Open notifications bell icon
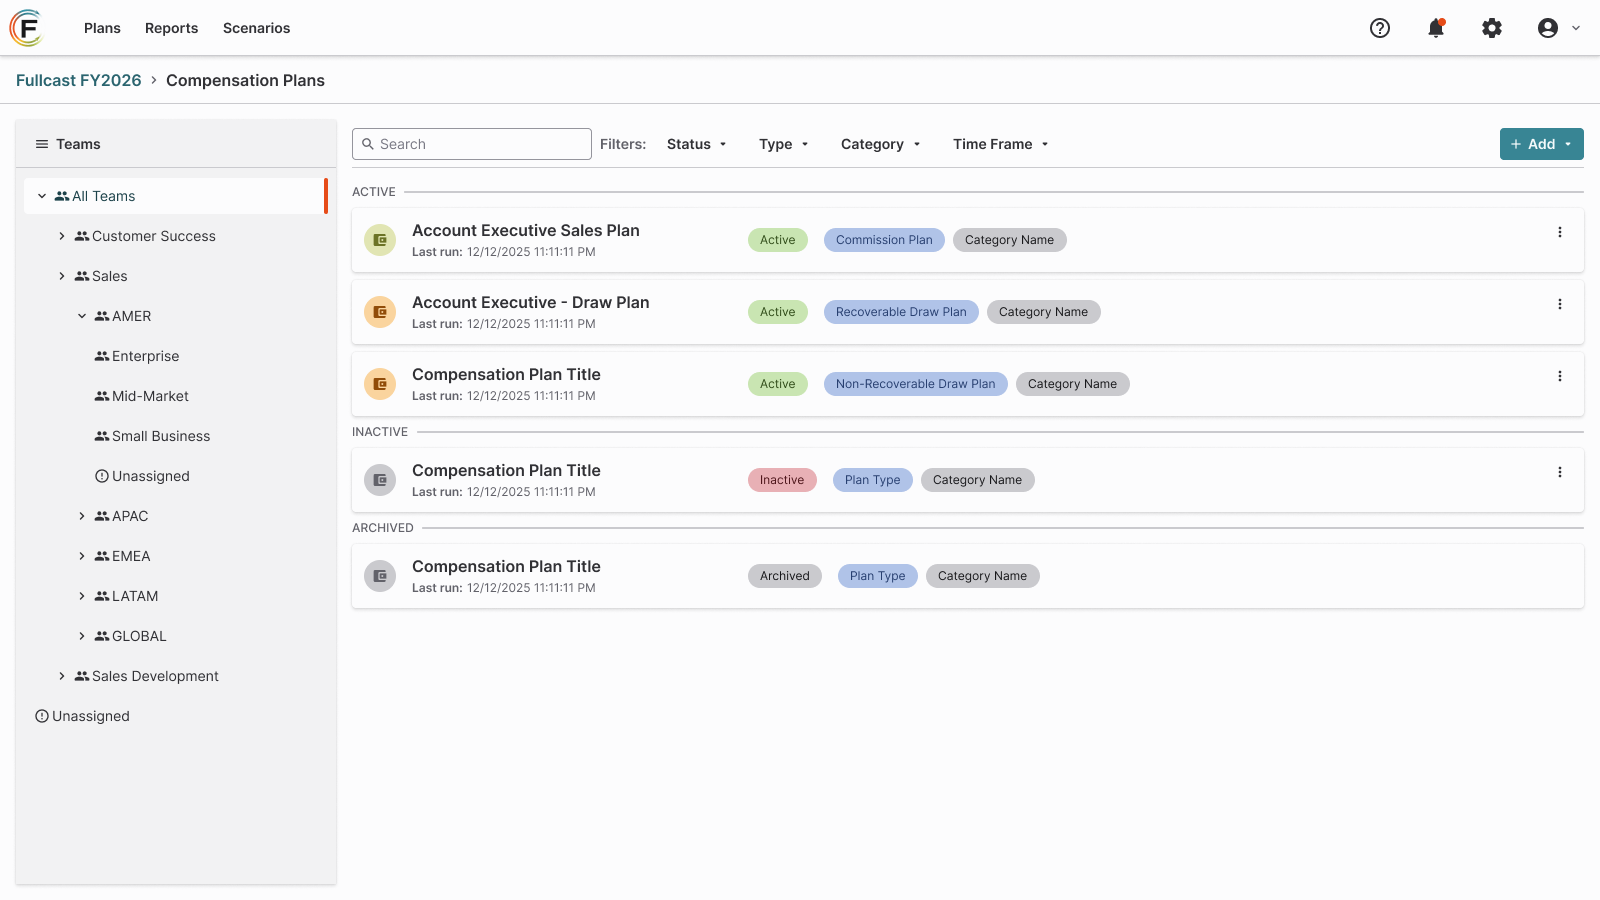 (1436, 28)
